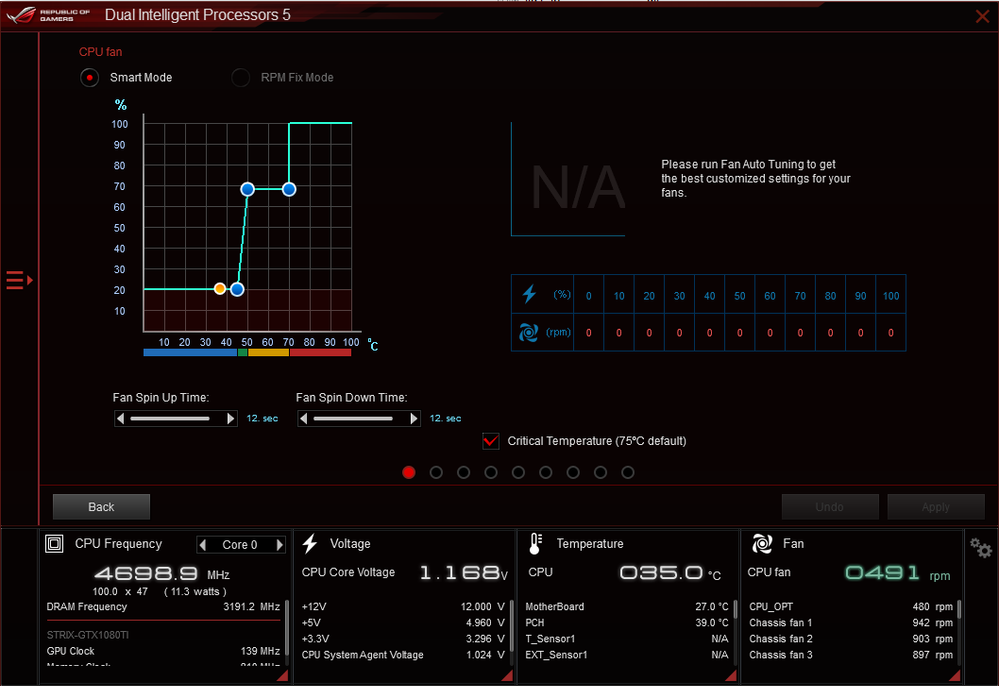Switch to next CPU core with right arrow
Viewport: 999px width, 686px height.
(x=279, y=545)
